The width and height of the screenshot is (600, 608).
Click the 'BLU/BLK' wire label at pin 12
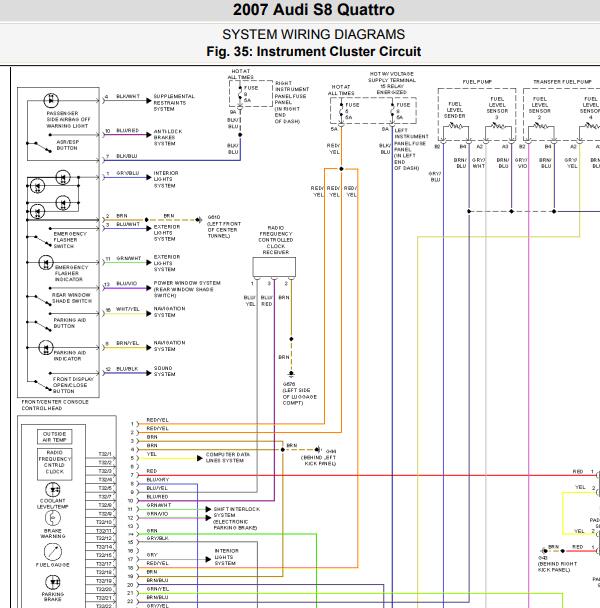pyautogui.click(x=127, y=369)
